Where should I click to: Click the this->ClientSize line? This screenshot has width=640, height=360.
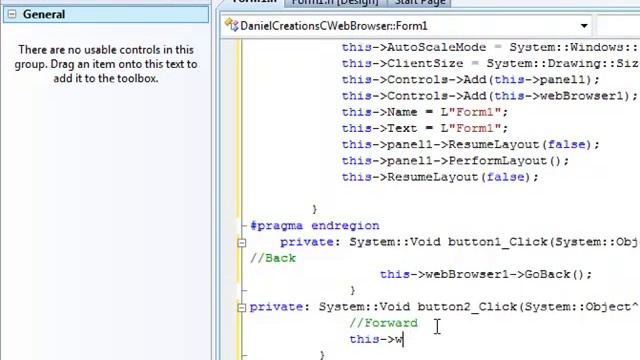coord(491,64)
